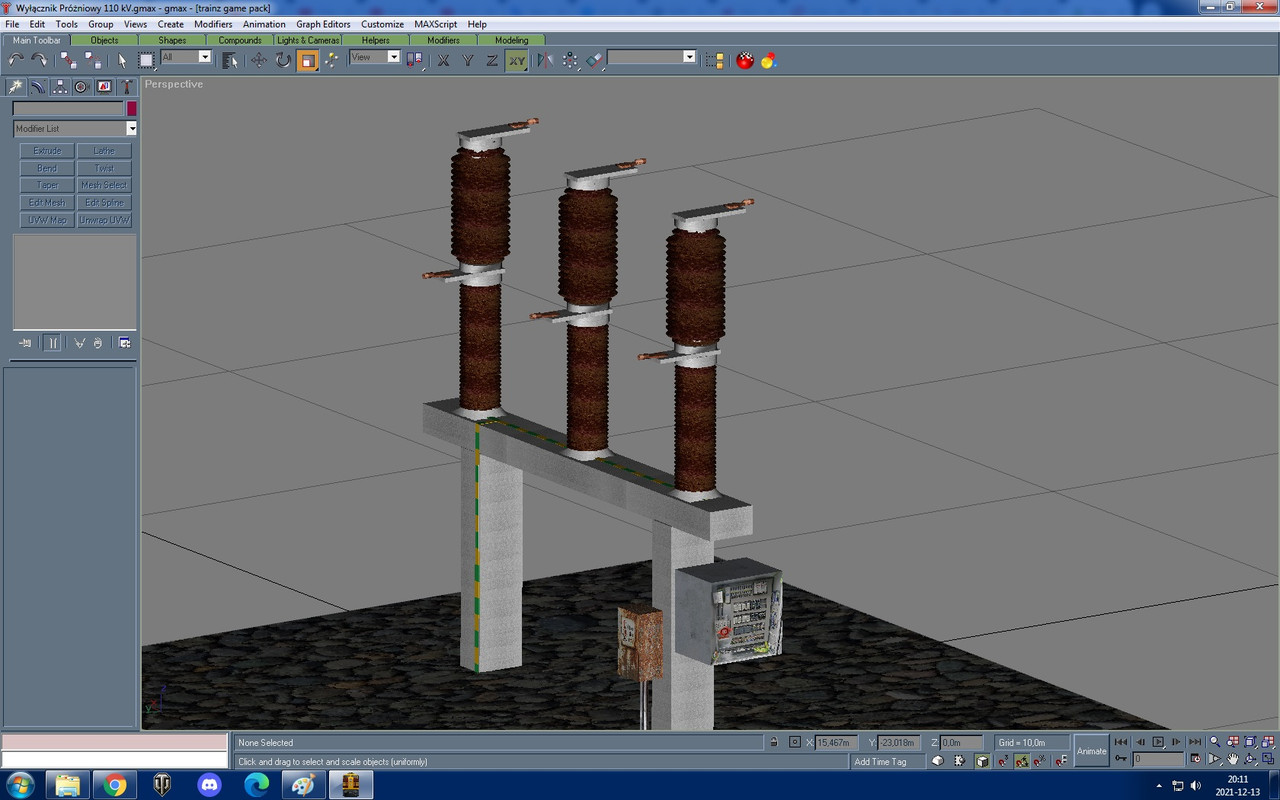Click the Mirror Selected Objects icon

pos(545,60)
